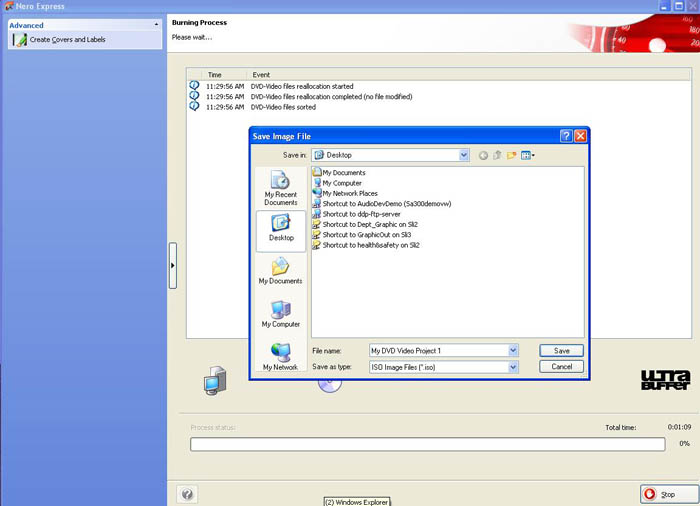Viewport: 700px width, 506px height.
Task: Open the Views menu icon
Action: point(528,155)
